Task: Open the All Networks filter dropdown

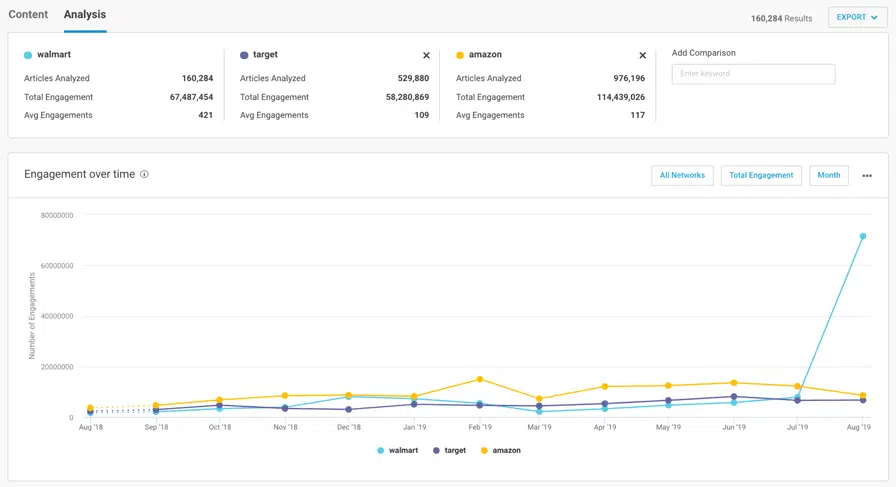Action: click(682, 175)
